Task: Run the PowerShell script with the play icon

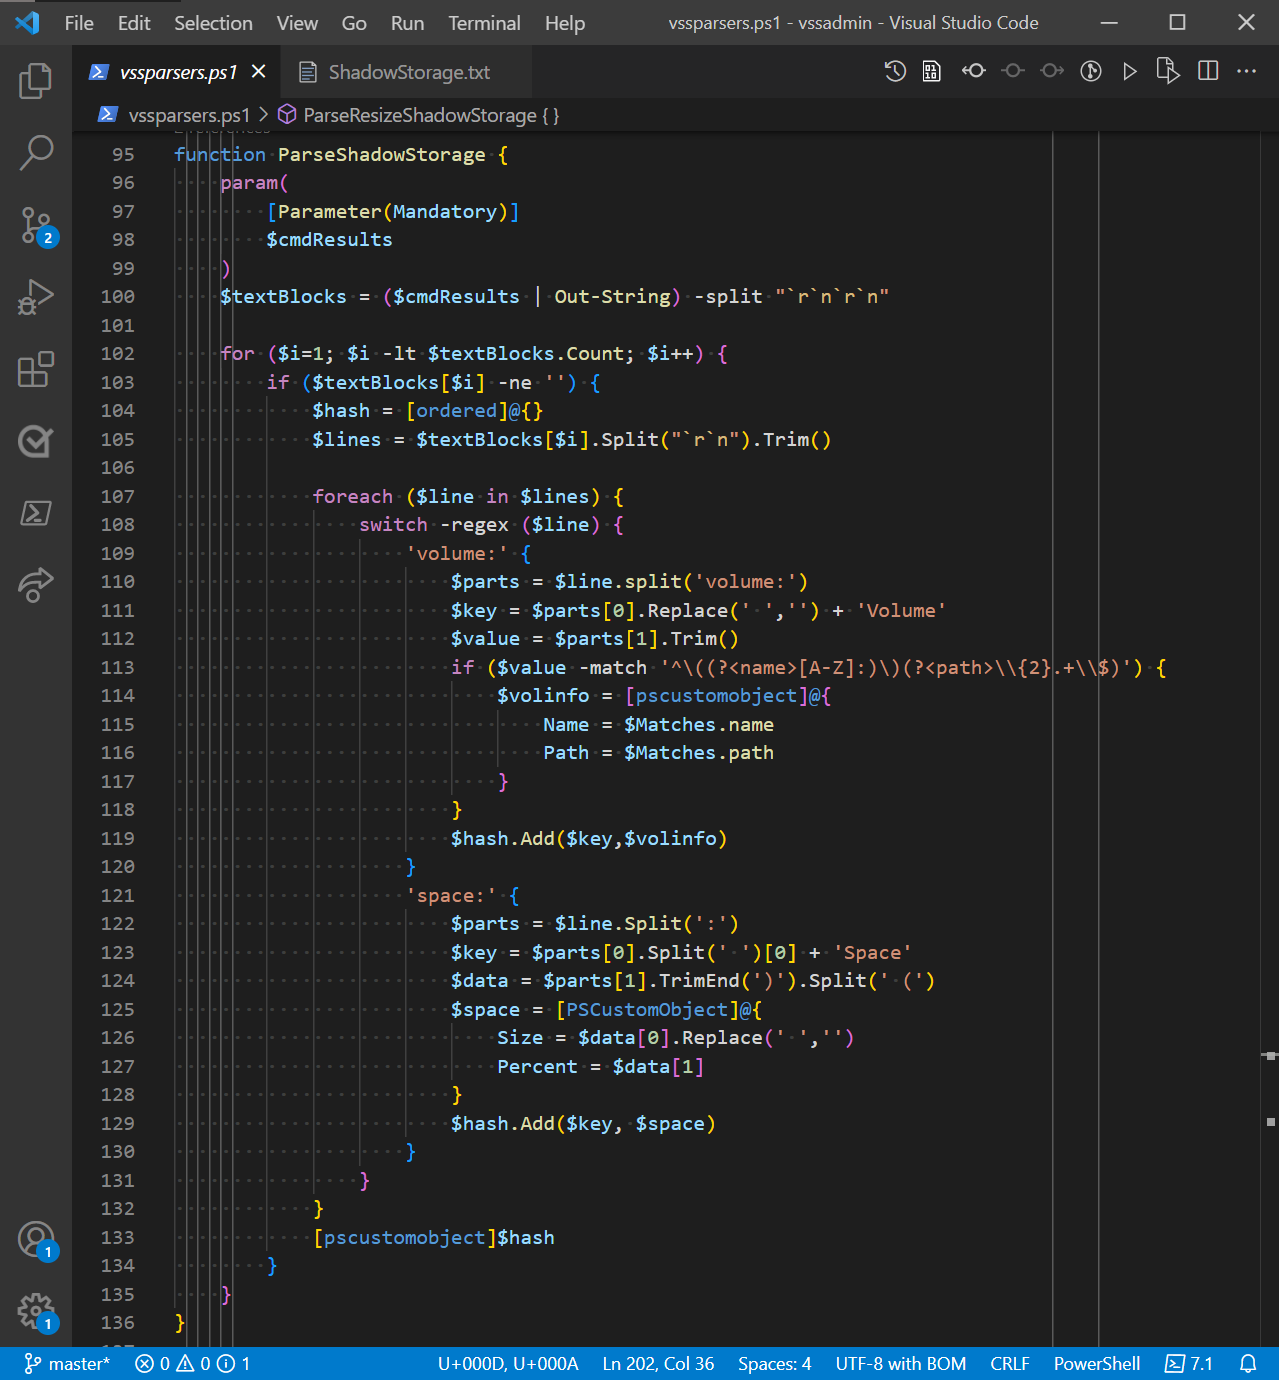Action: click(1129, 71)
